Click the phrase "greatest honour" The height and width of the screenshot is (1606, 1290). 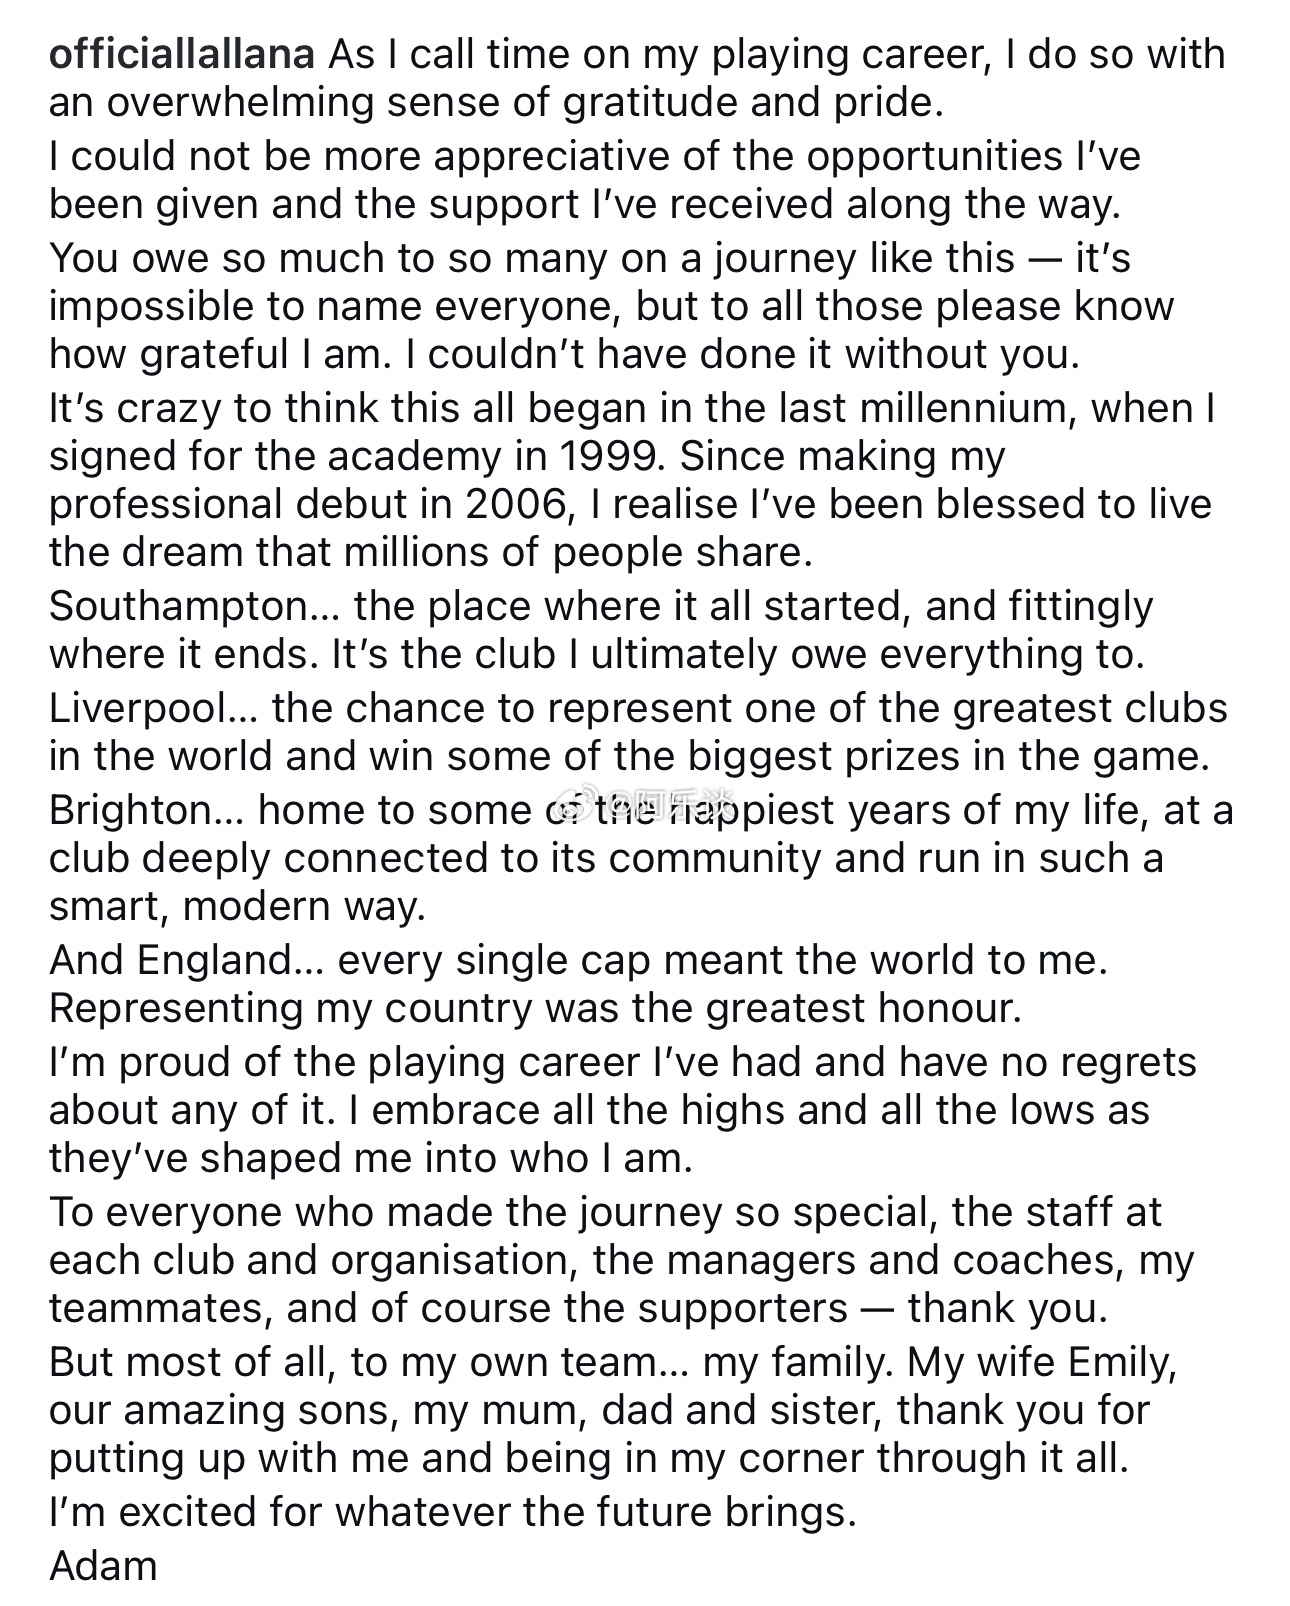863,1009
